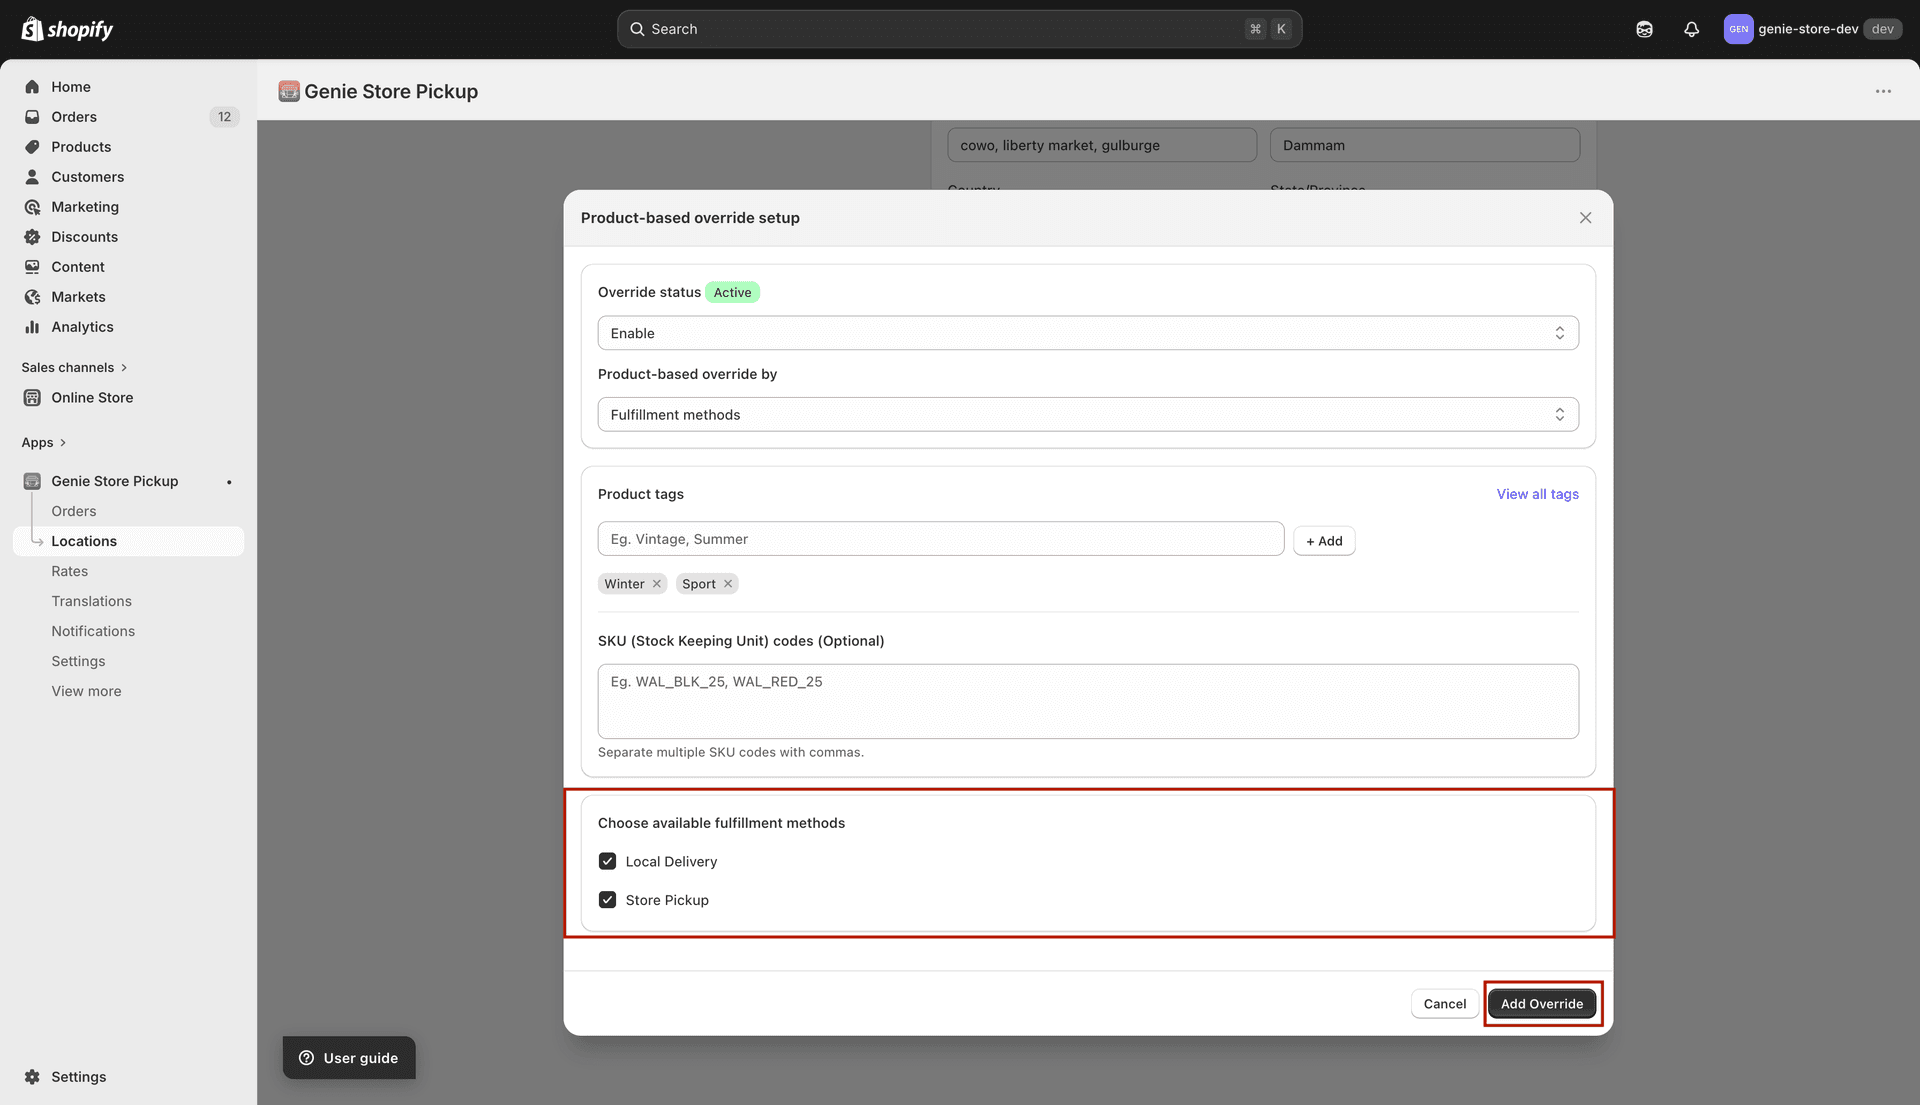
Task: Select Locations in the app menu
Action: (128, 541)
